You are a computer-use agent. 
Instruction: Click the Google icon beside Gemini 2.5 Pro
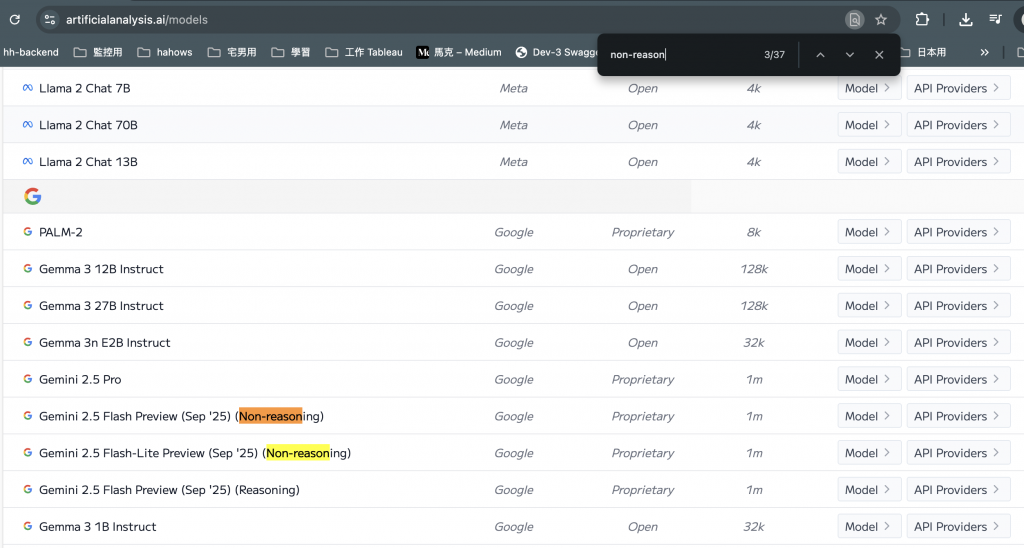27,379
